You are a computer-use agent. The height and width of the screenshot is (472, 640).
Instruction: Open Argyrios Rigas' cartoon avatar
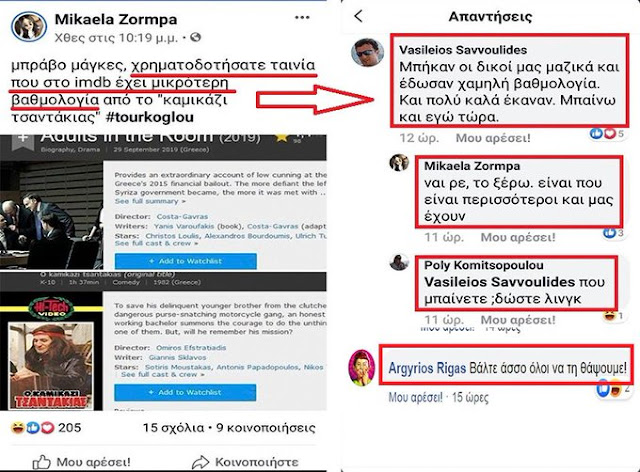pos(361,367)
